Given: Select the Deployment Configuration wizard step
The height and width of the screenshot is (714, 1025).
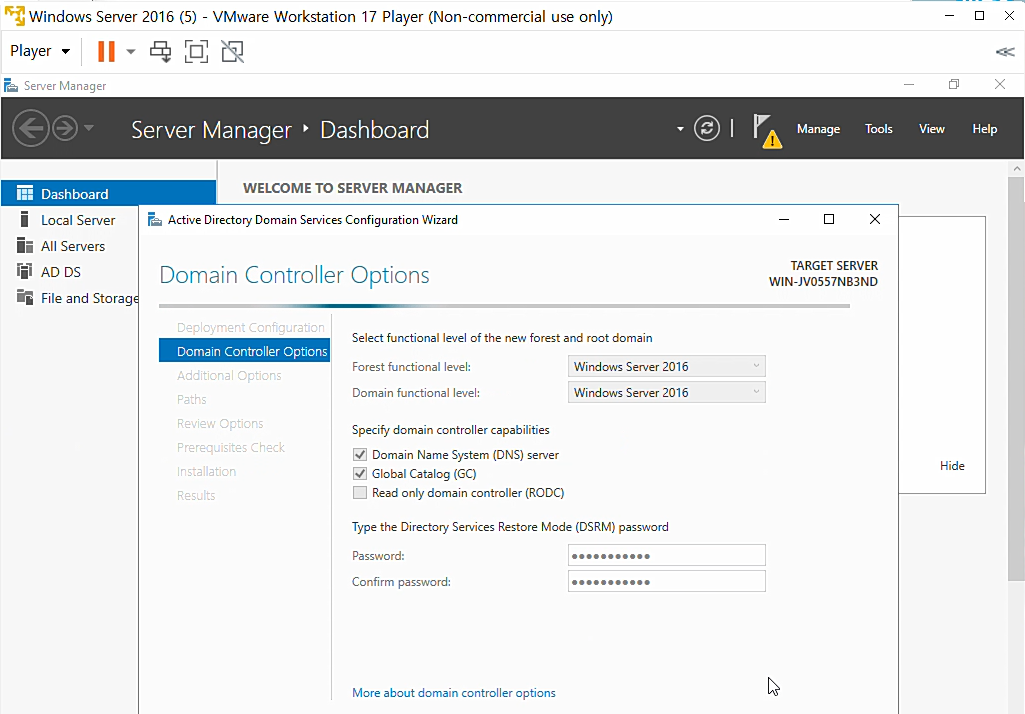Looking at the screenshot, I should pos(250,328).
